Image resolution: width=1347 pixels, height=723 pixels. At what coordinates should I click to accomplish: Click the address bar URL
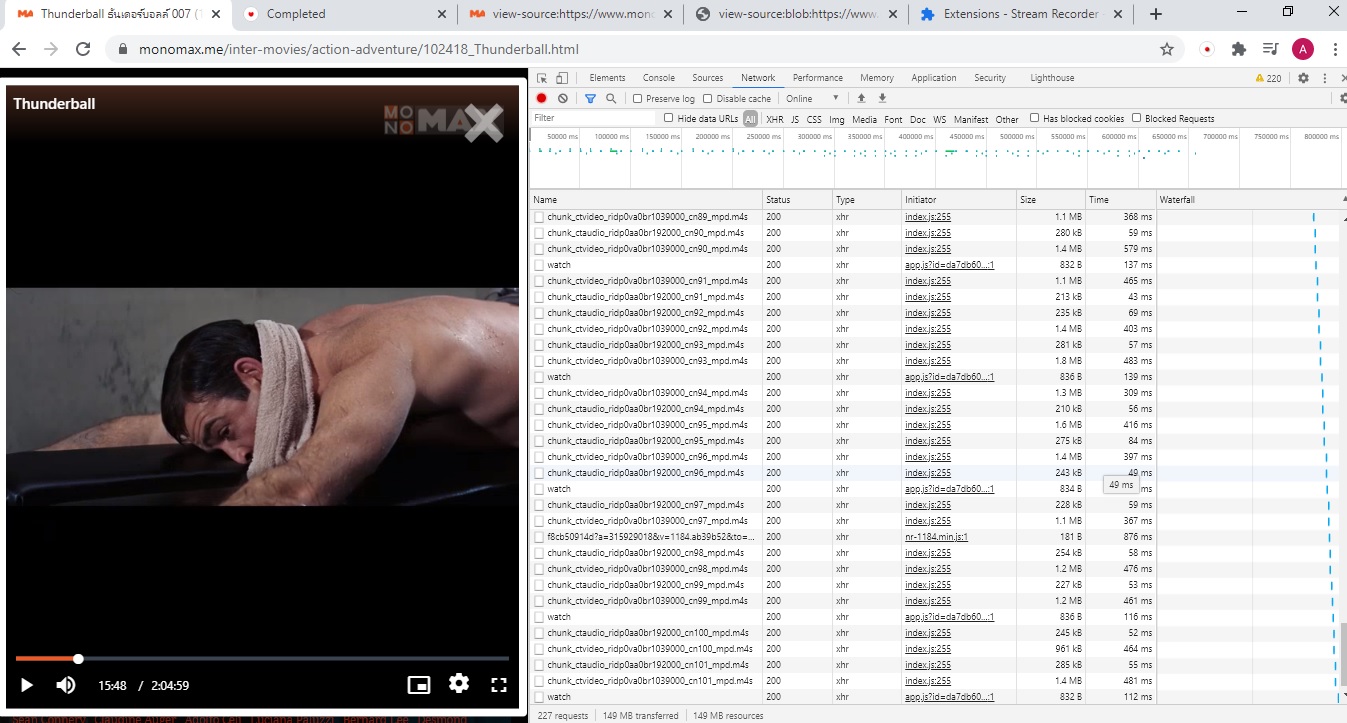pos(359,49)
